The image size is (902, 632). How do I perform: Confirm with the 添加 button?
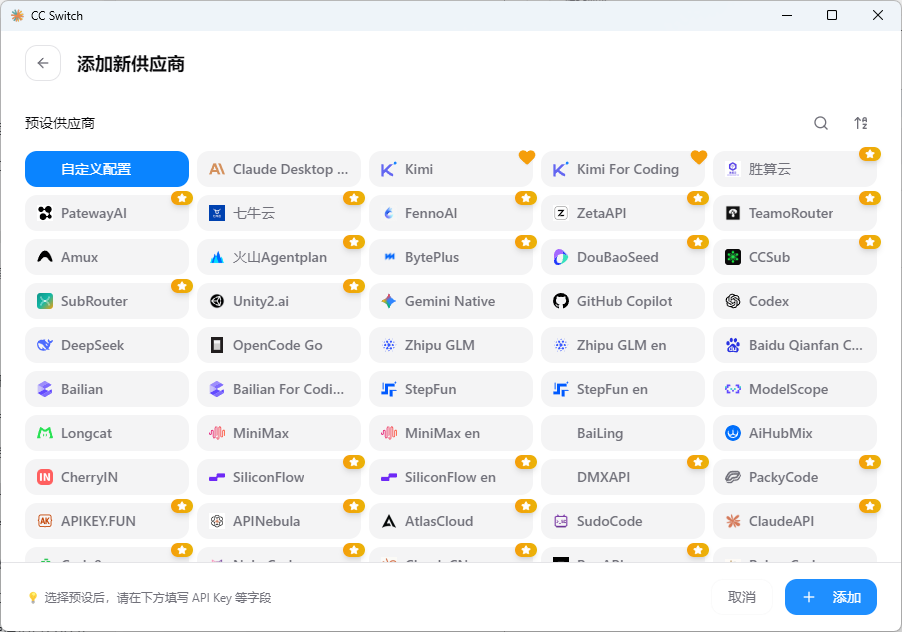pyautogui.click(x=831, y=597)
